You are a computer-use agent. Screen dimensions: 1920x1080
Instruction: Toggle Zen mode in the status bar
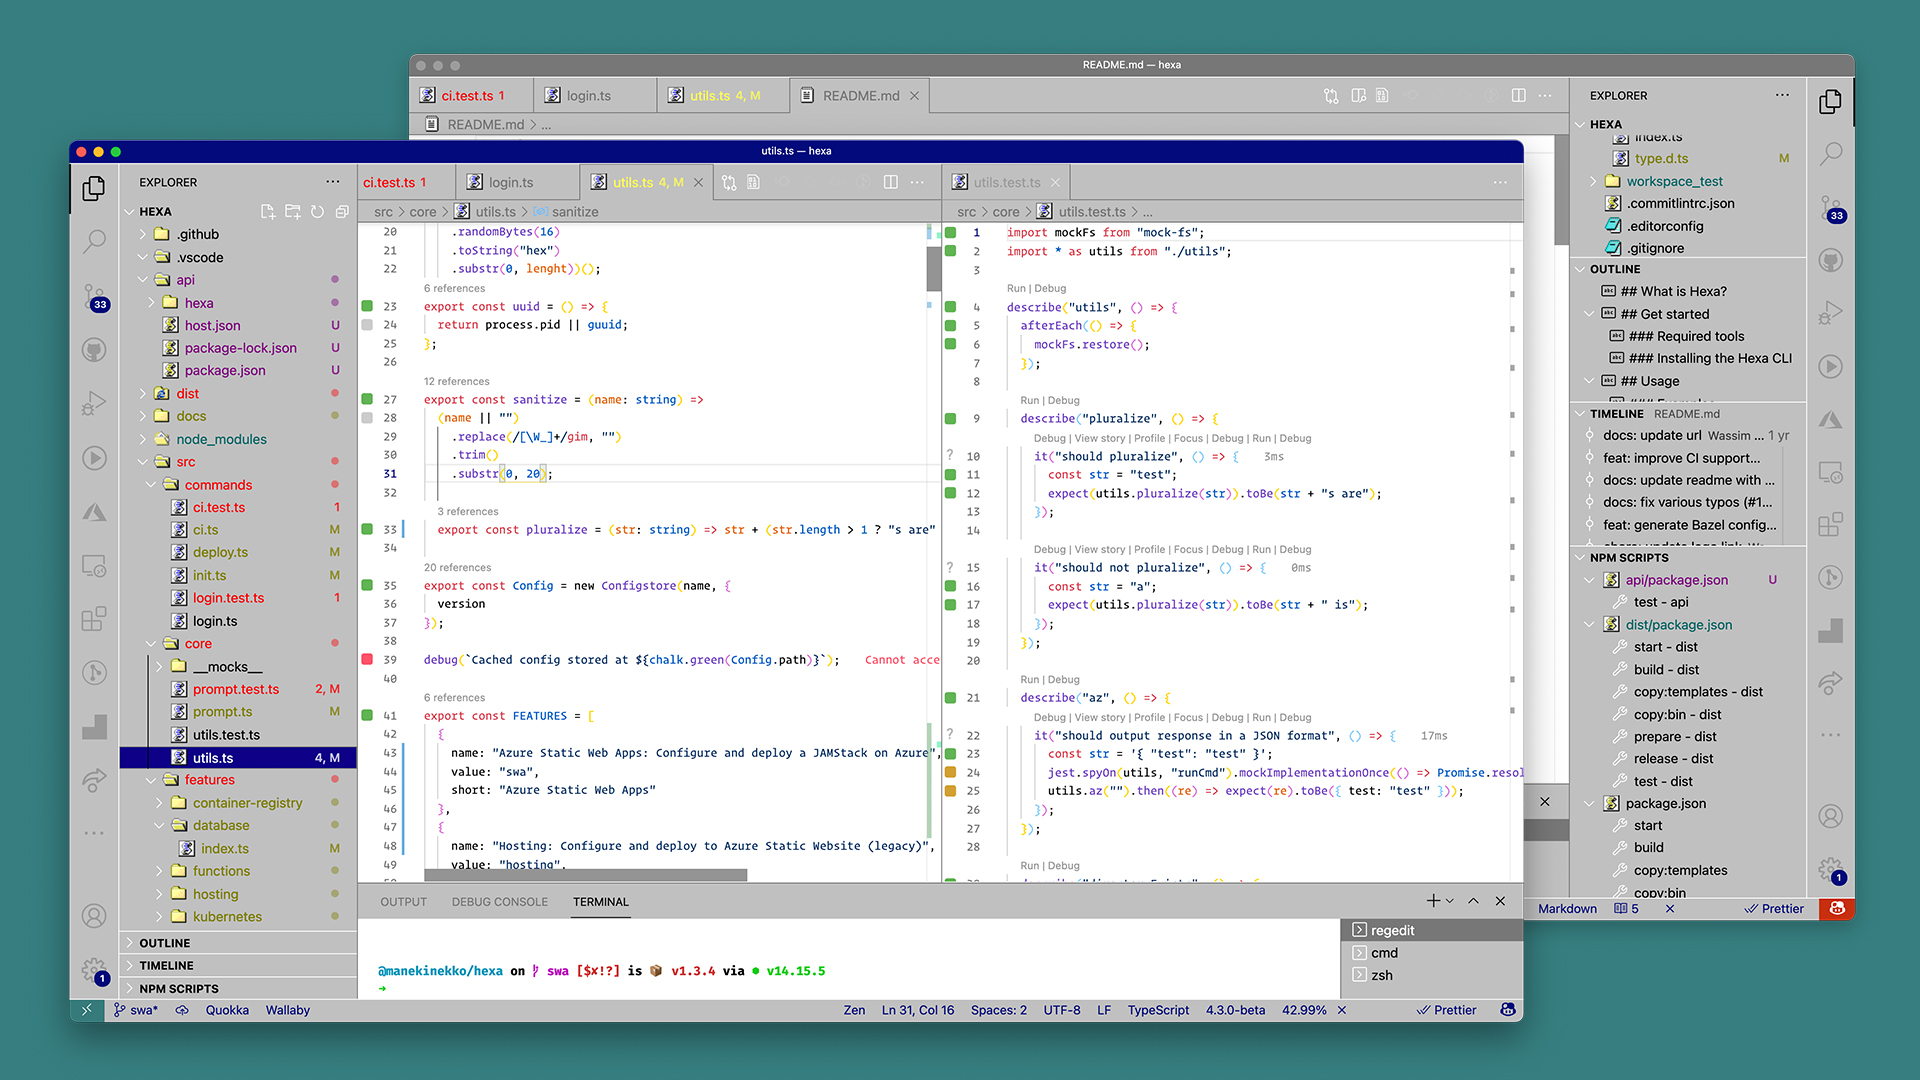click(854, 1010)
